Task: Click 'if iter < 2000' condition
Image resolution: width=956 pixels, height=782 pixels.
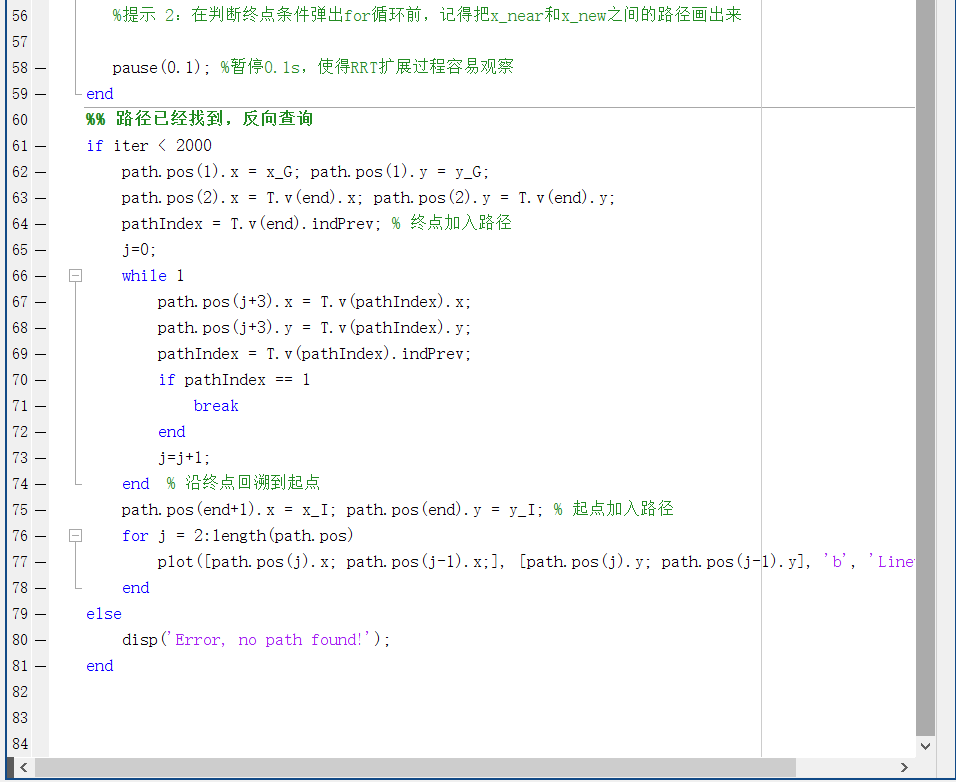Action: (149, 146)
